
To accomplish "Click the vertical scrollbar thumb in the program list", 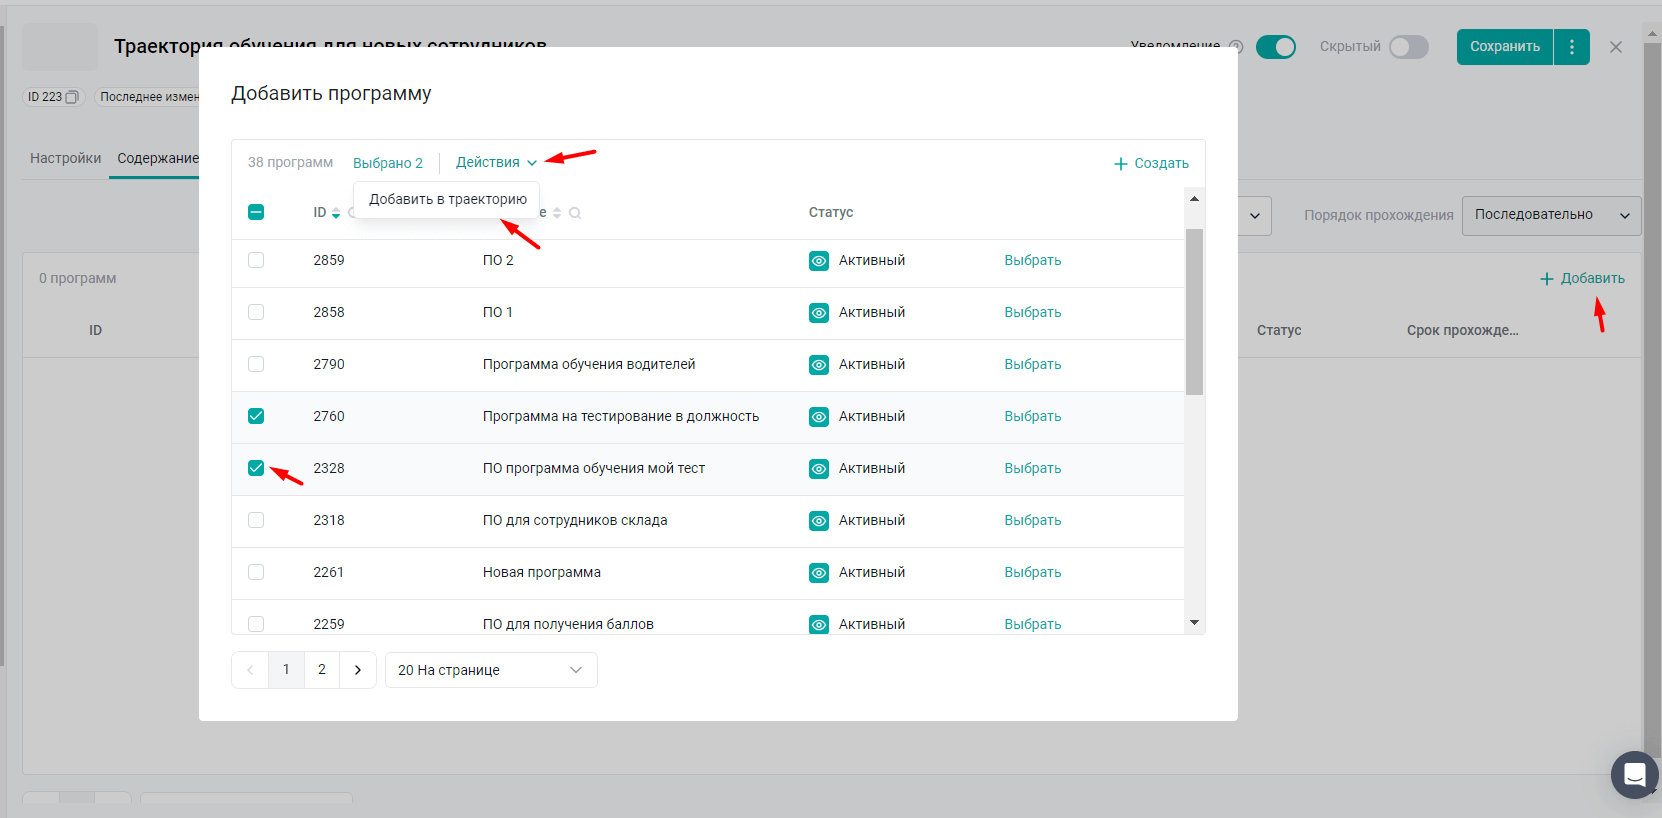I will [1194, 310].
